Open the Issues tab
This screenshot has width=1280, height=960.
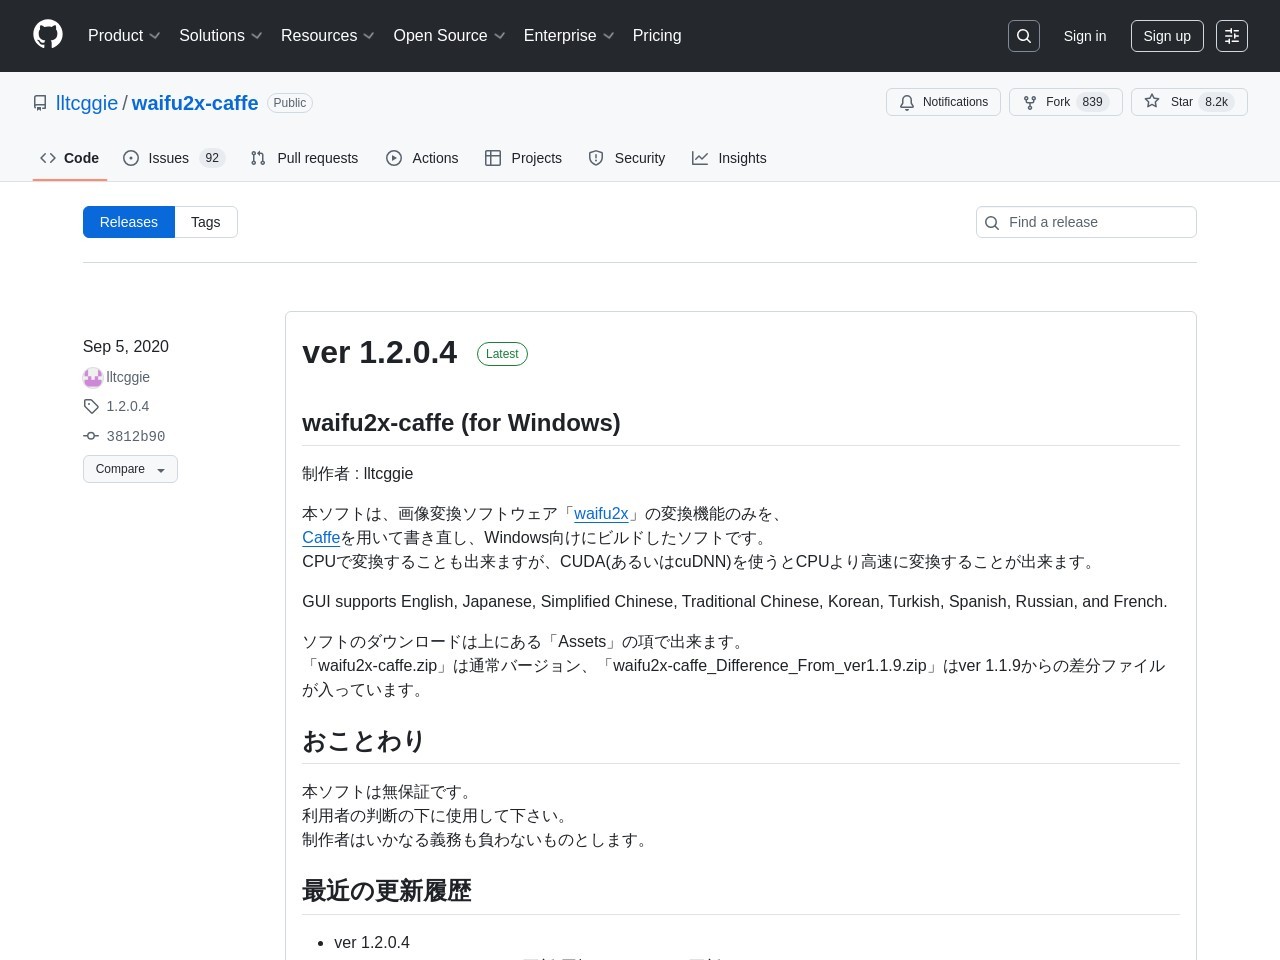tap(174, 158)
